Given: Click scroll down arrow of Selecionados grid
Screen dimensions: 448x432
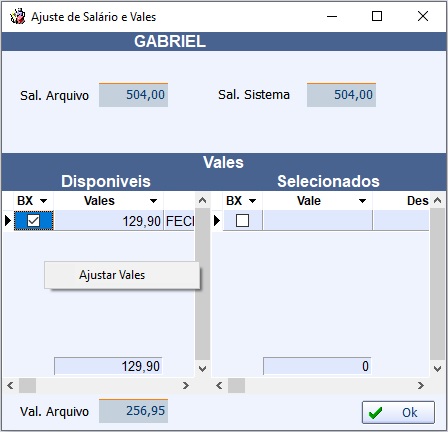Looking at the screenshot, I should pos(437,368).
